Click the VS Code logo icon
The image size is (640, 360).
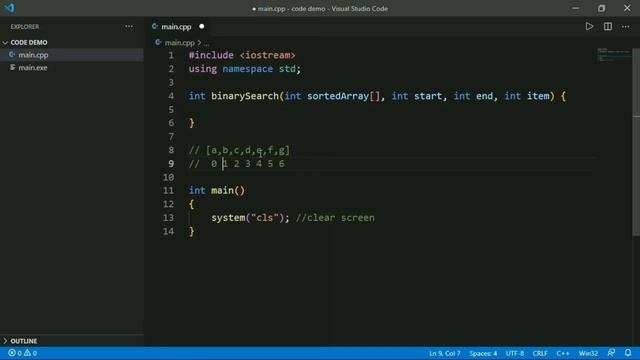[x=9, y=8]
